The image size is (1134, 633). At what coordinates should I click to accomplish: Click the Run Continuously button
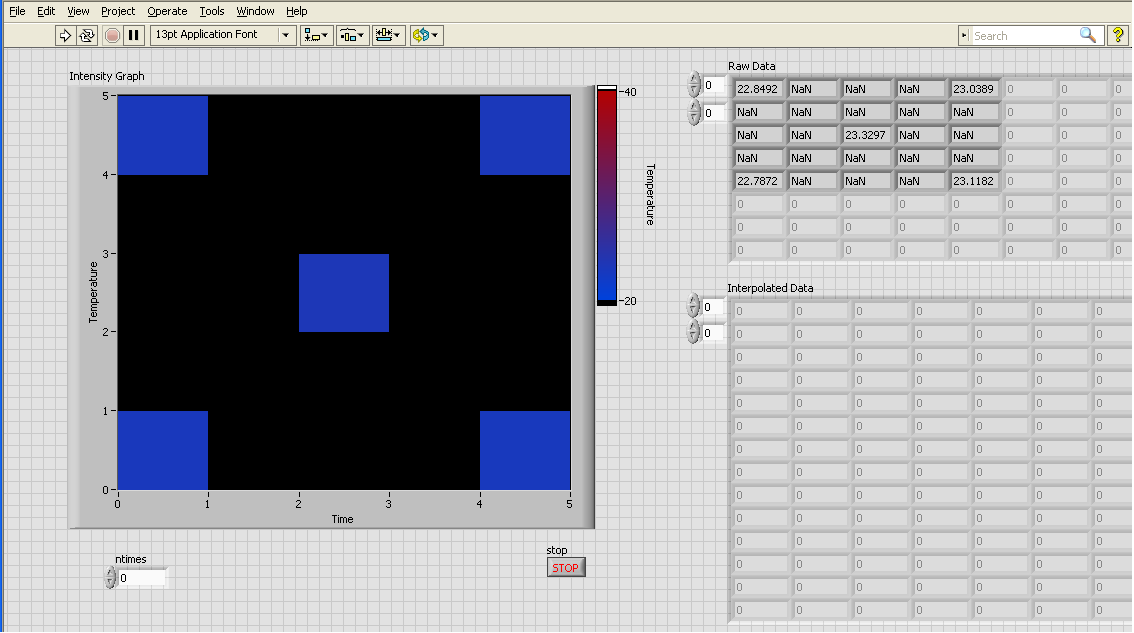pyautogui.click(x=87, y=35)
